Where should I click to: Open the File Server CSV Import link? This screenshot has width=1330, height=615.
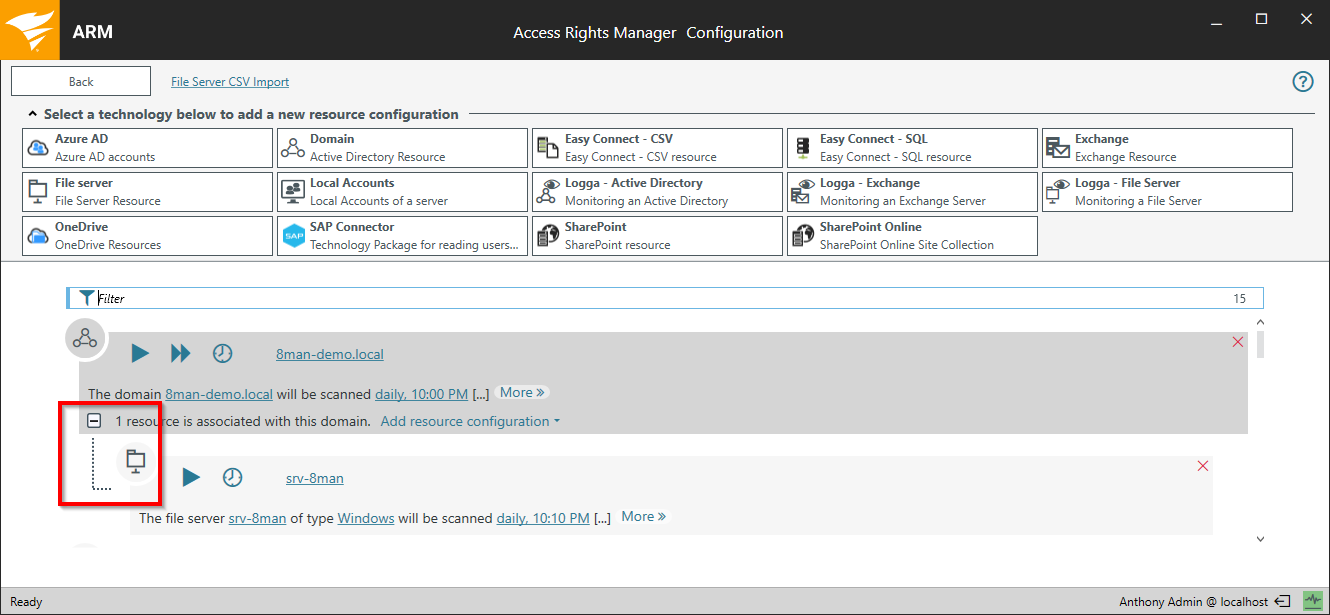coord(230,82)
